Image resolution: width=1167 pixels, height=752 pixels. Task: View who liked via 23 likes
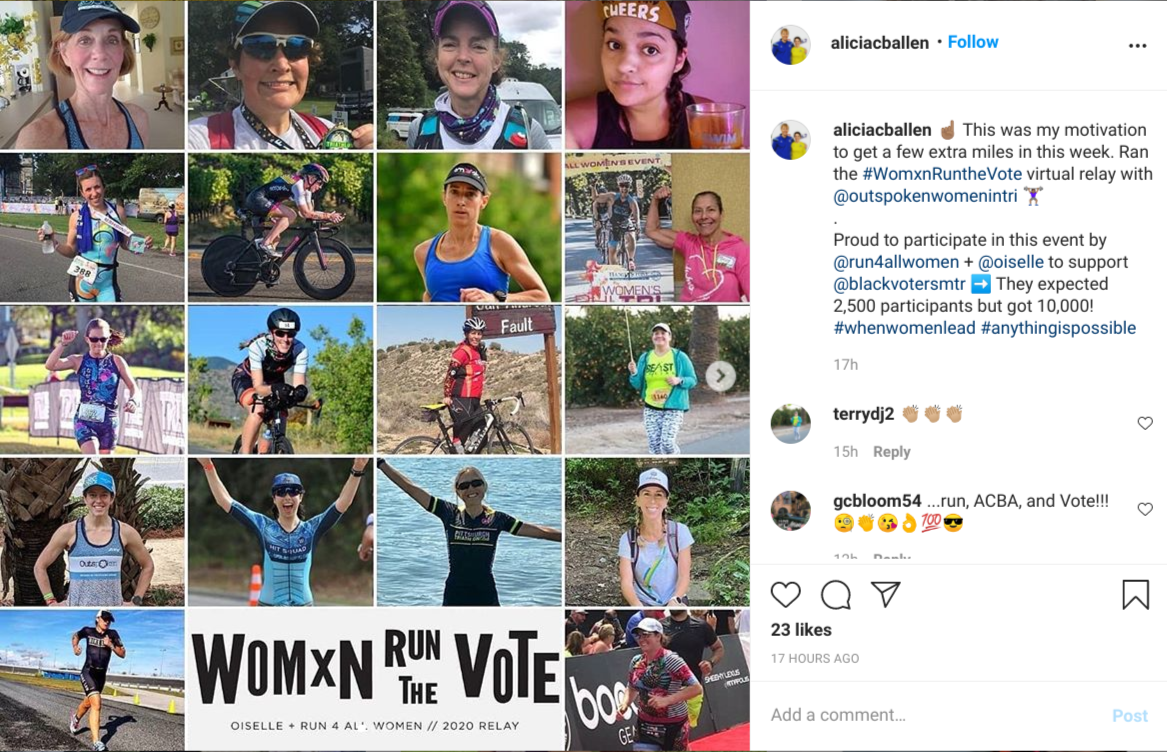801,630
